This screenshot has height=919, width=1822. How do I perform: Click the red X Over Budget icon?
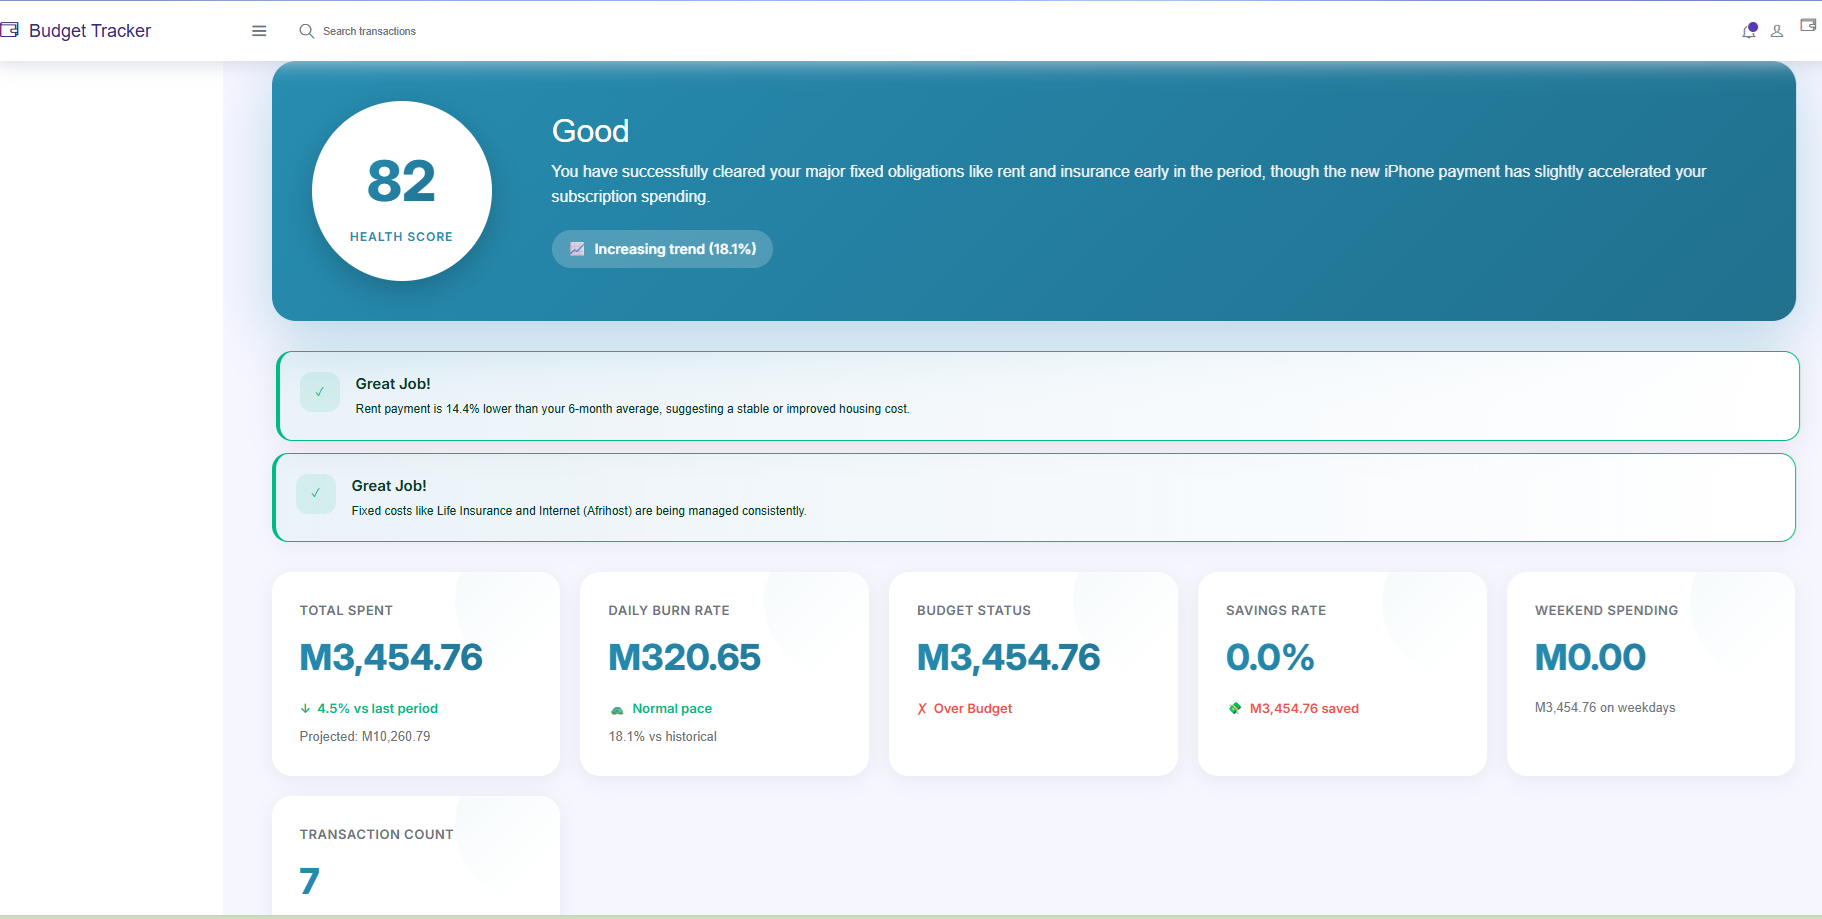(x=922, y=709)
